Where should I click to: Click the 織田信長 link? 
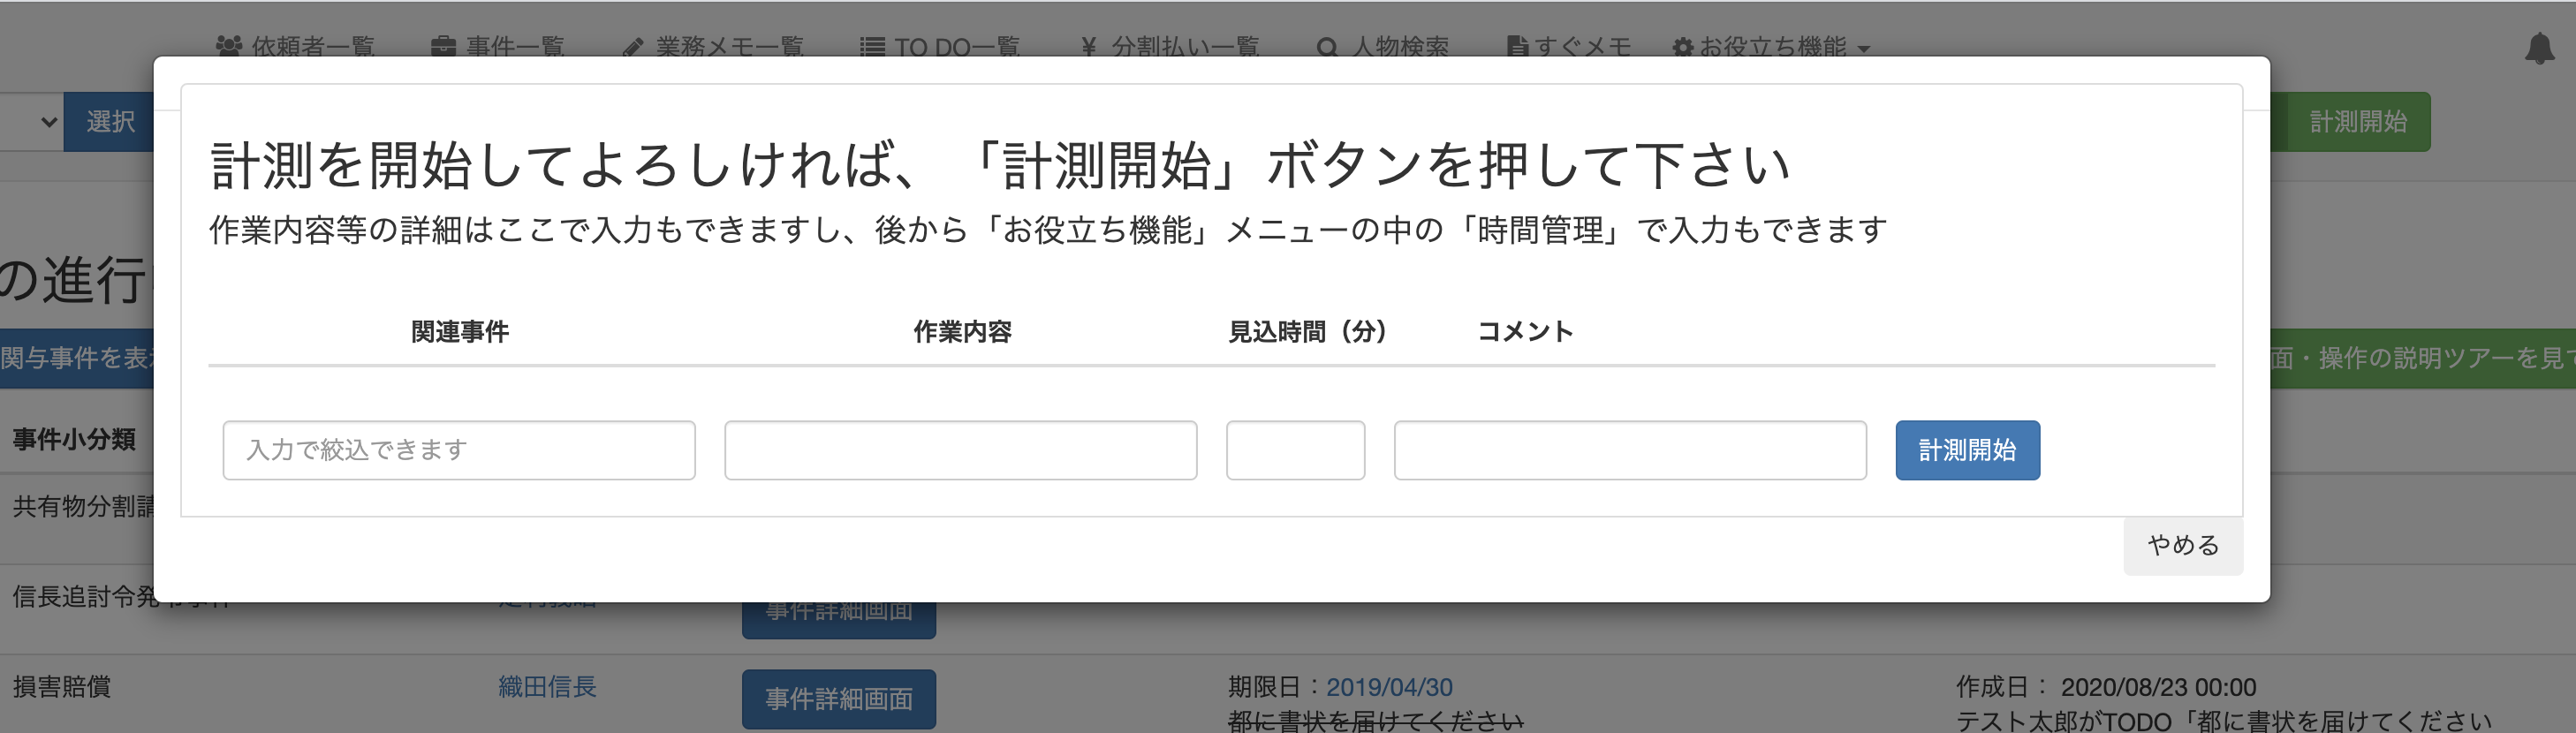[547, 686]
